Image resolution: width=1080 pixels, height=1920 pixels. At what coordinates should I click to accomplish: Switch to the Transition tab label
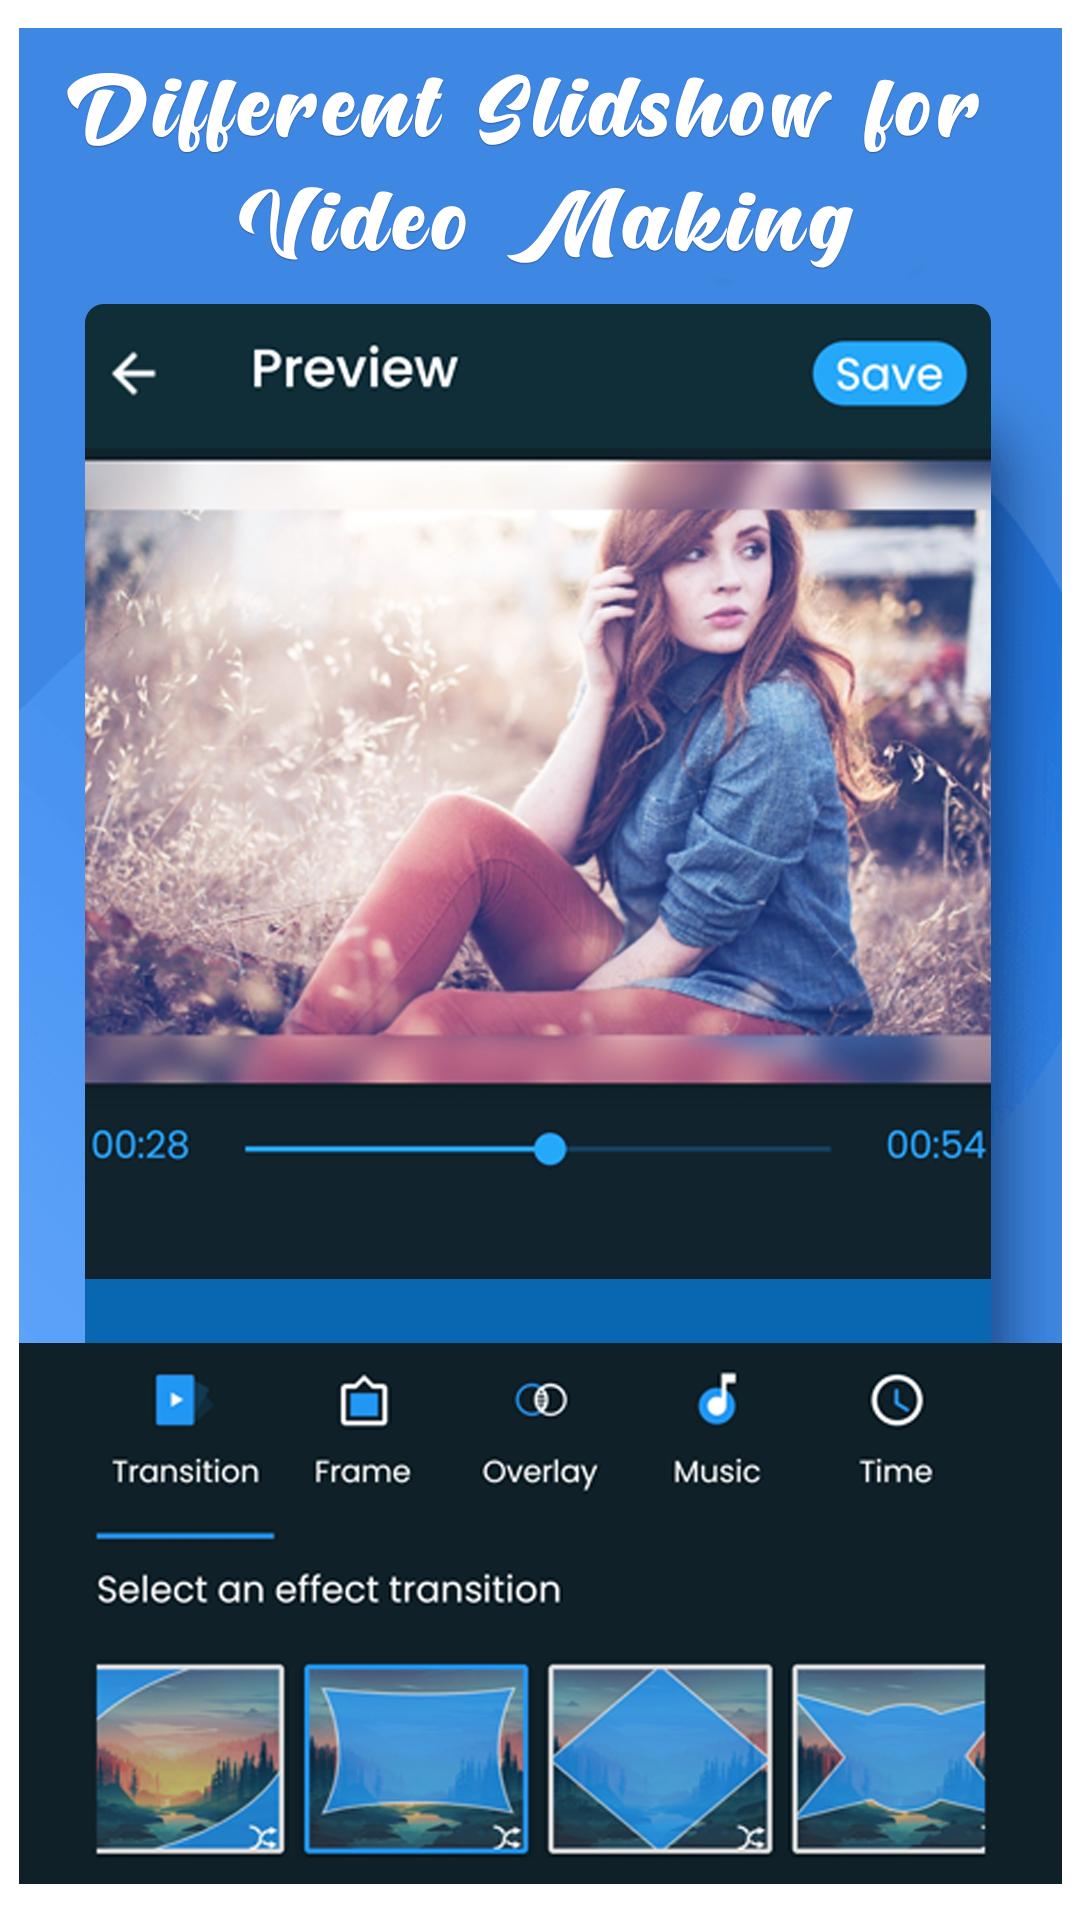tap(186, 1472)
